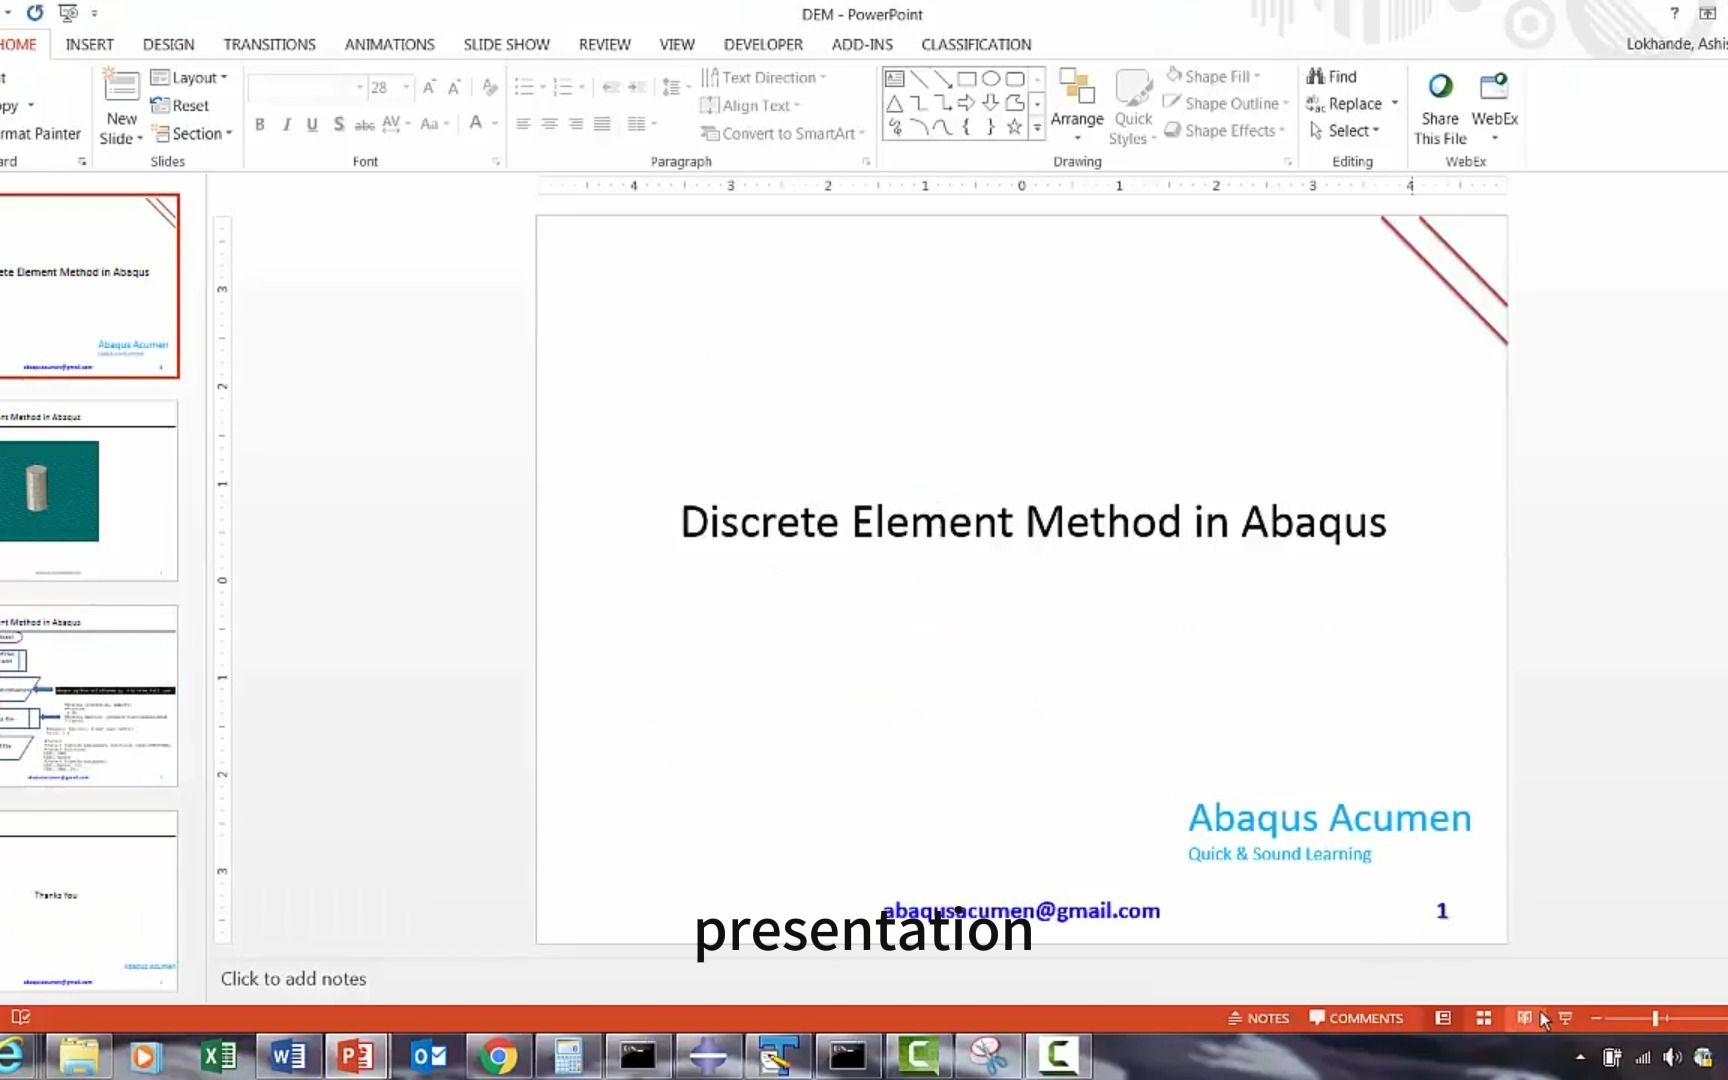The image size is (1728, 1080).
Task: Adjust the zoom slider in status bar
Action: coord(1655,1018)
